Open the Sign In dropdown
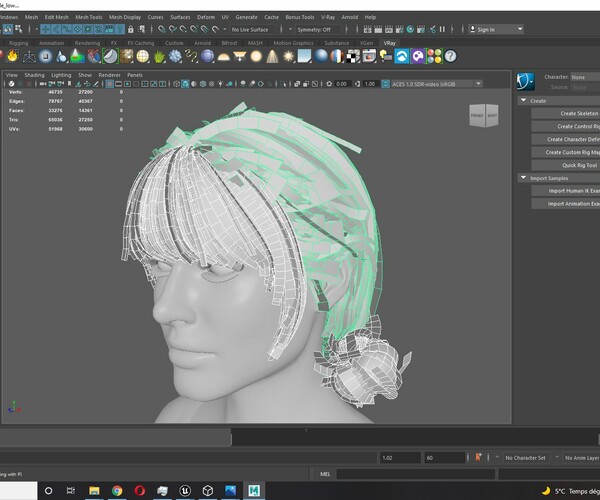The width and height of the screenshot is (600, 500). (x=496, y=29)
